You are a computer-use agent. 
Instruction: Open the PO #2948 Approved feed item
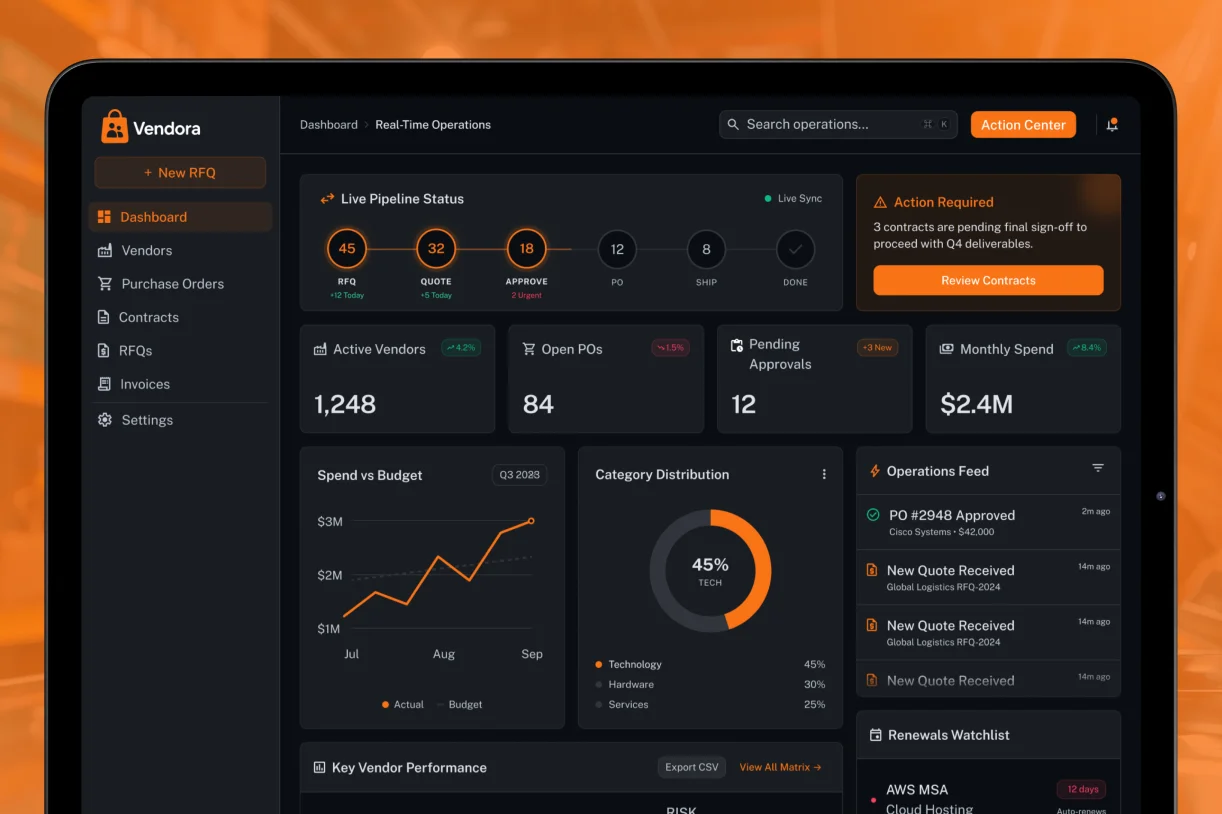click(988, 522)
